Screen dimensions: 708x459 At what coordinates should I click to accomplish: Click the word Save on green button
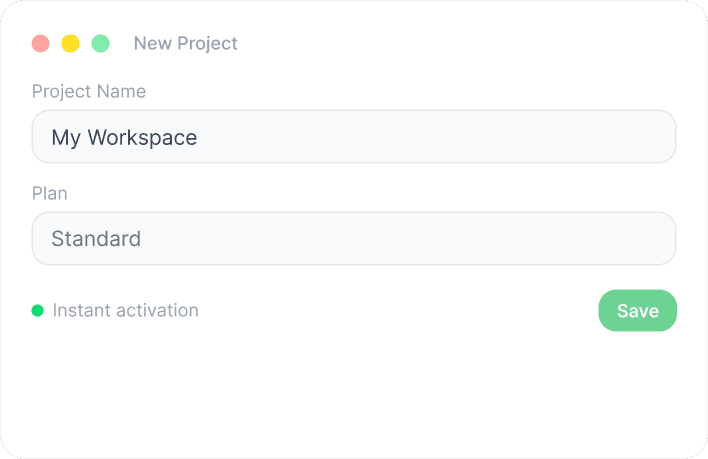[637, 311]
